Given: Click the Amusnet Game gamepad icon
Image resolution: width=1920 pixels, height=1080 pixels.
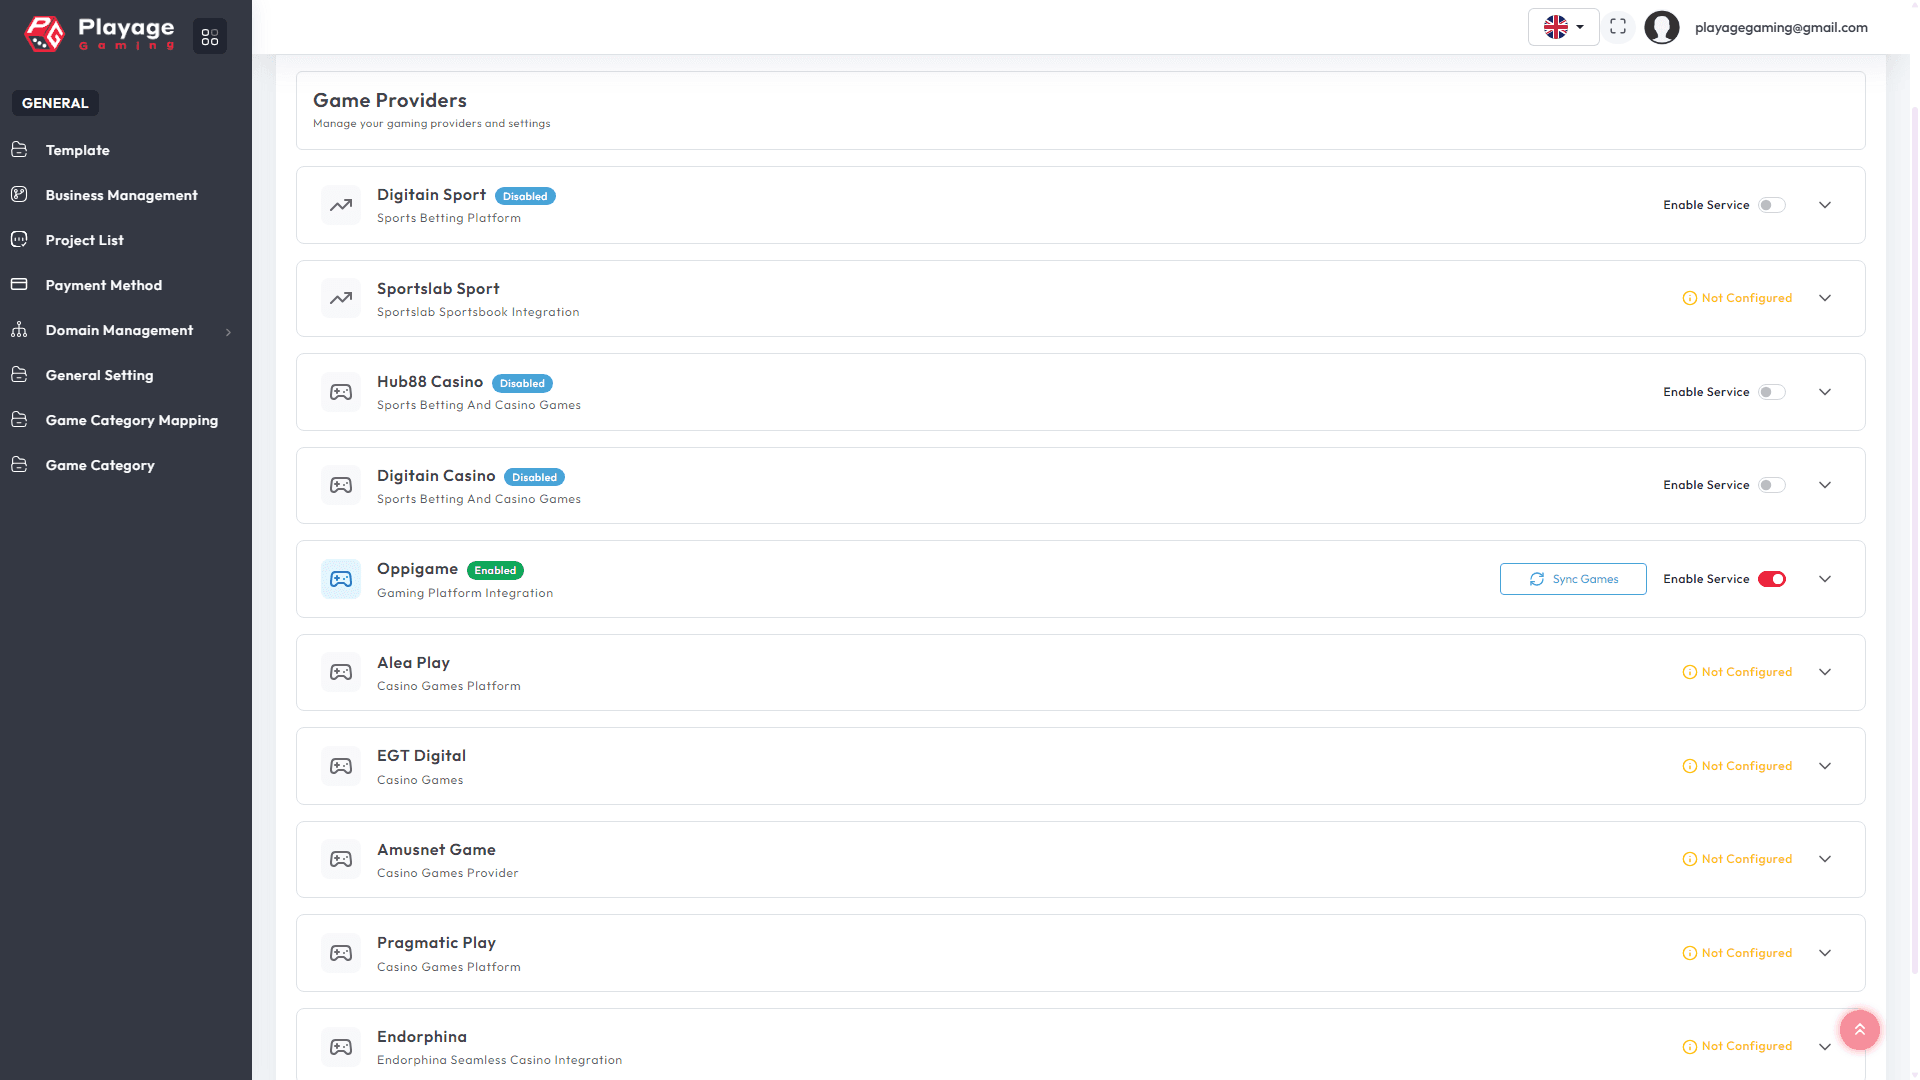Looking at the screenshot, I should 341,859.
